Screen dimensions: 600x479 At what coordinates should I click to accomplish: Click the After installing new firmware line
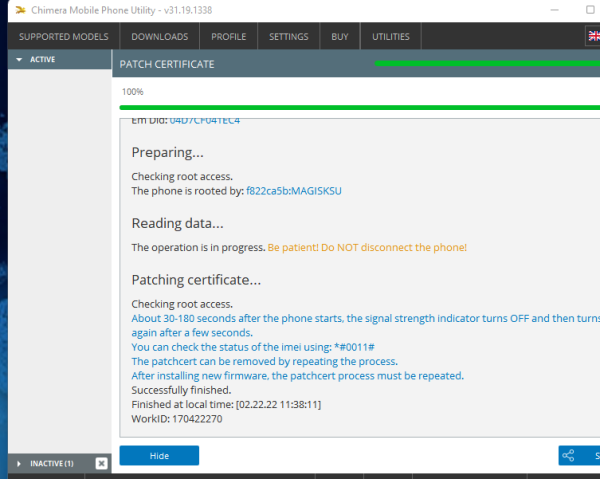point(298,376)
